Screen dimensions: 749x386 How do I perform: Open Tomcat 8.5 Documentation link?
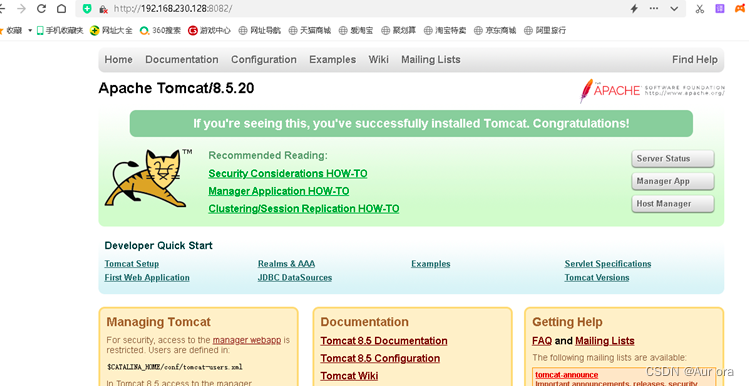[x=384, y=341]
